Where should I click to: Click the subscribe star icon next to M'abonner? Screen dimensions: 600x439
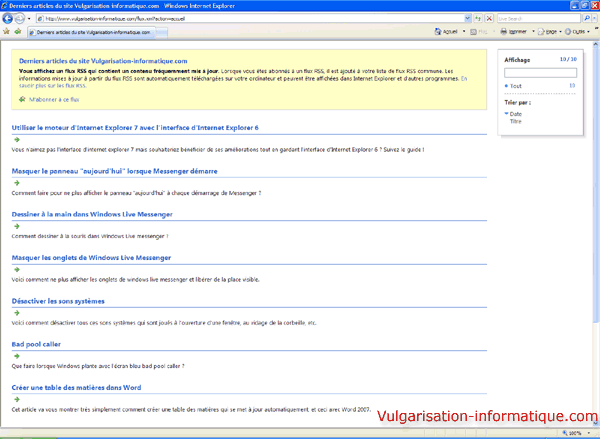pos(22,100)
